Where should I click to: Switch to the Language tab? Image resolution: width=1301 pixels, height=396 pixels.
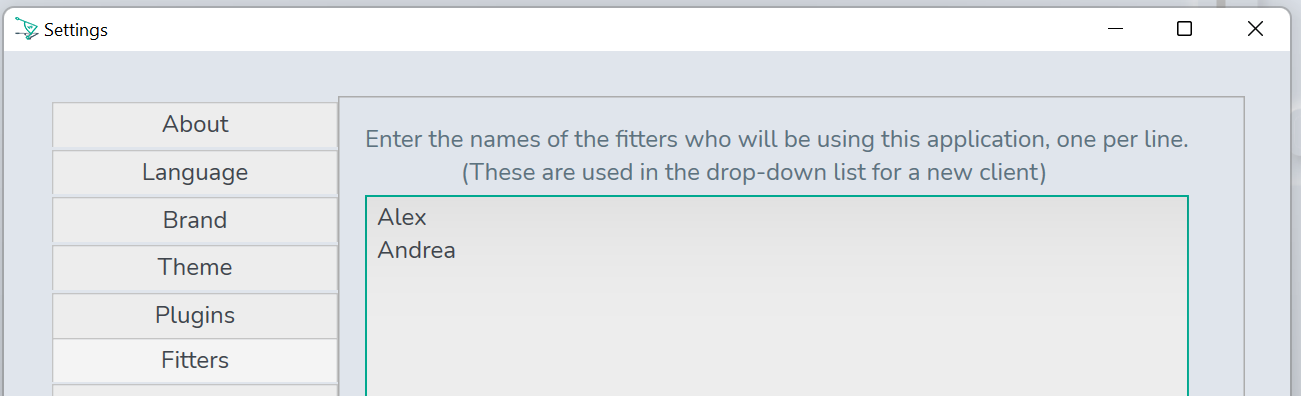tap(195, 172)
